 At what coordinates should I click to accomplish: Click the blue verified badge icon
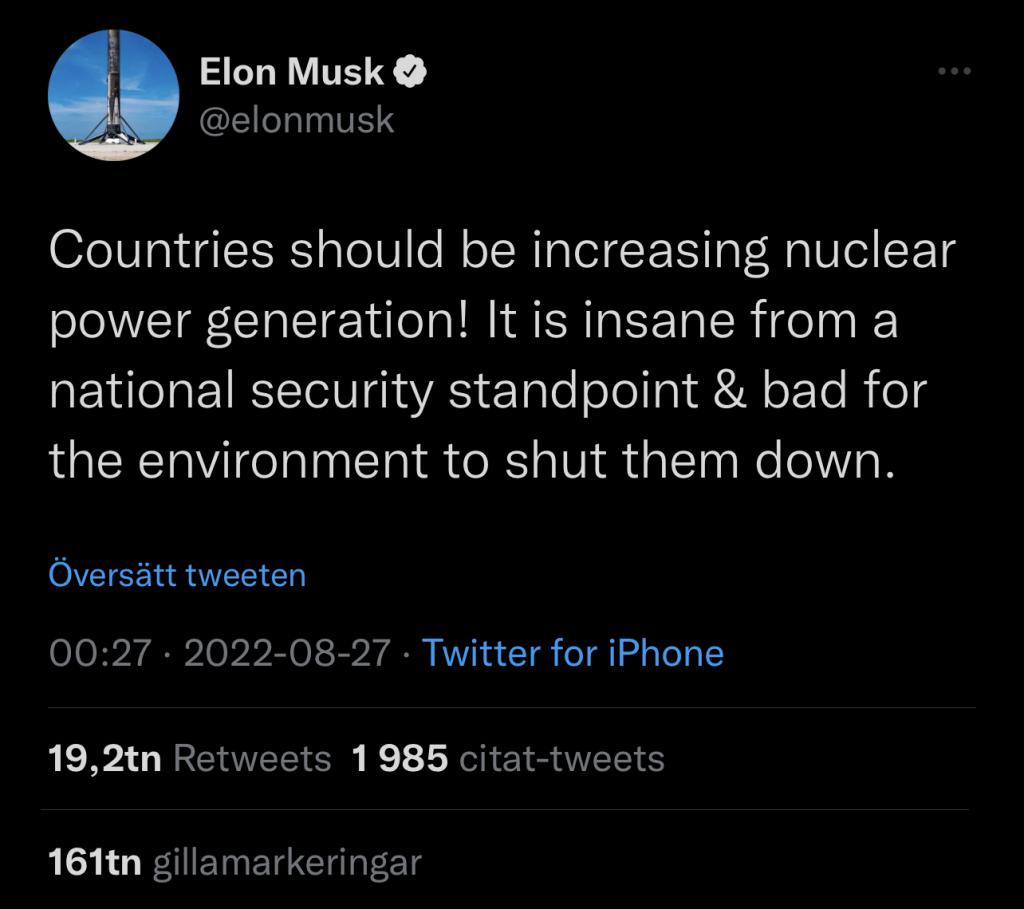coord(409,71)
